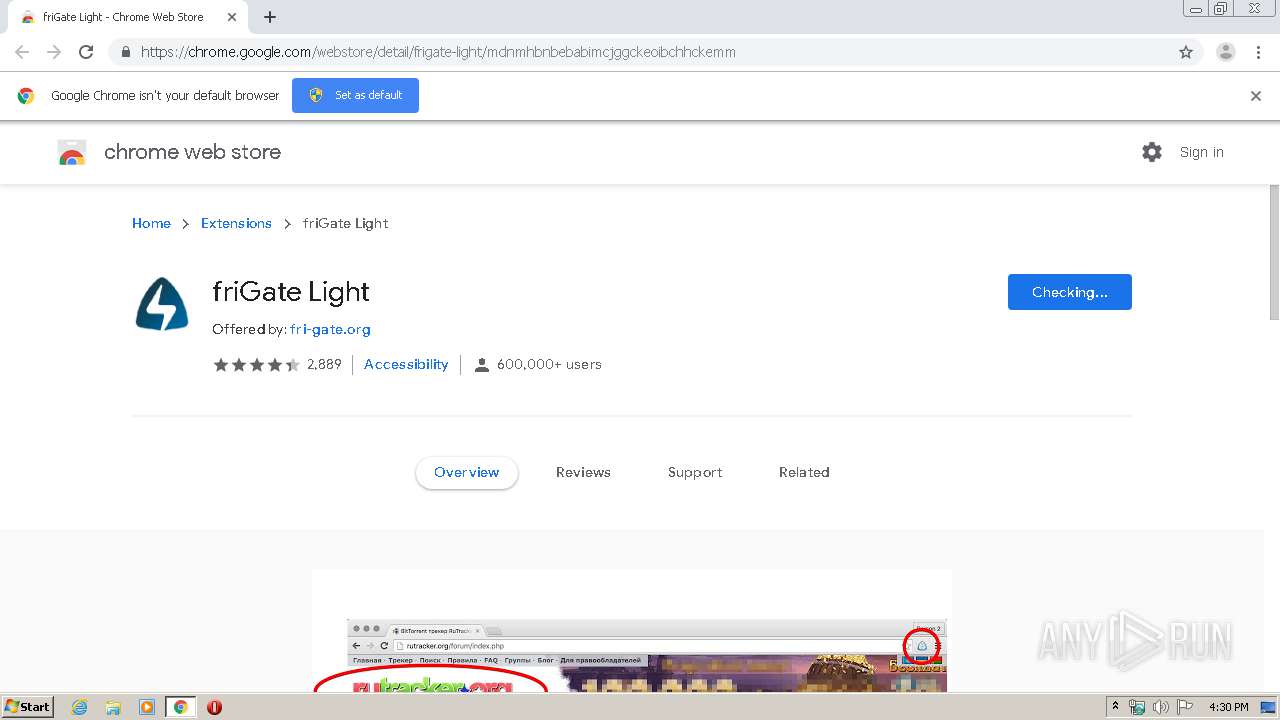Click the star rating for friGate Light

256,365
